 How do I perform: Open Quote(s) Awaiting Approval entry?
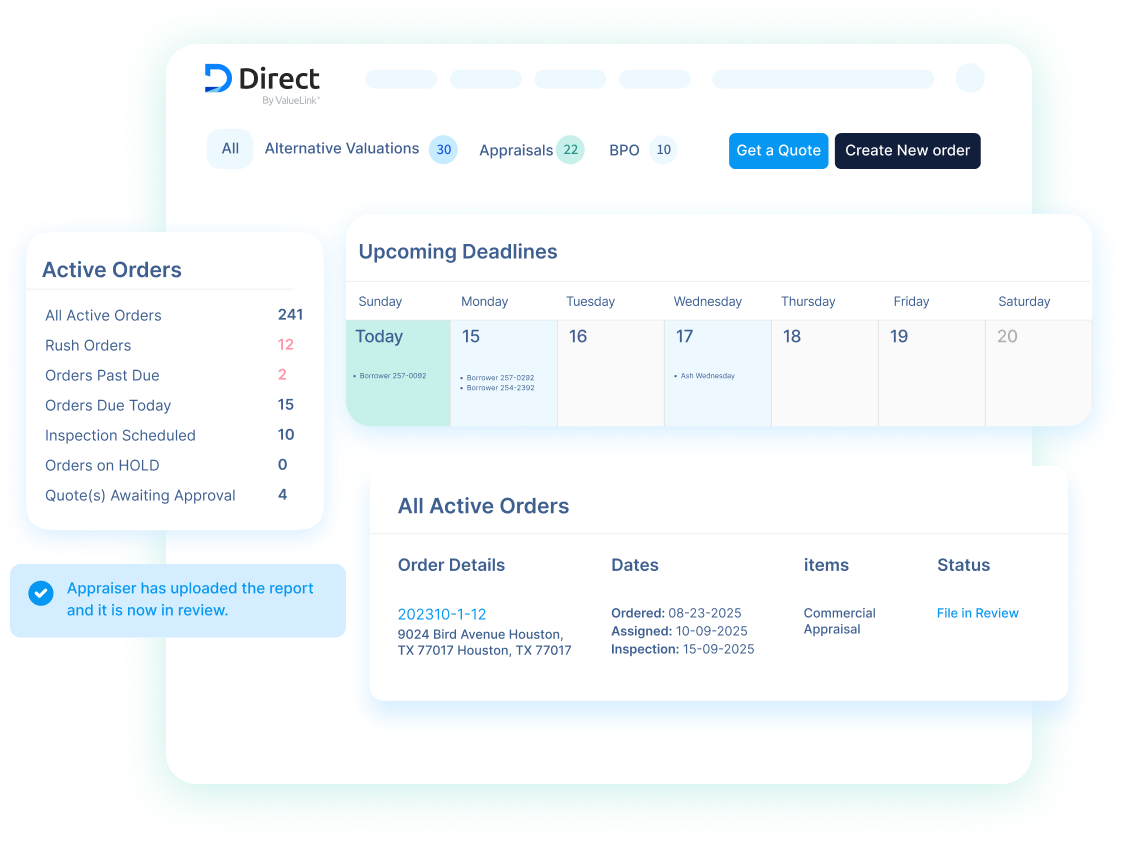click(x=140, y=495)
